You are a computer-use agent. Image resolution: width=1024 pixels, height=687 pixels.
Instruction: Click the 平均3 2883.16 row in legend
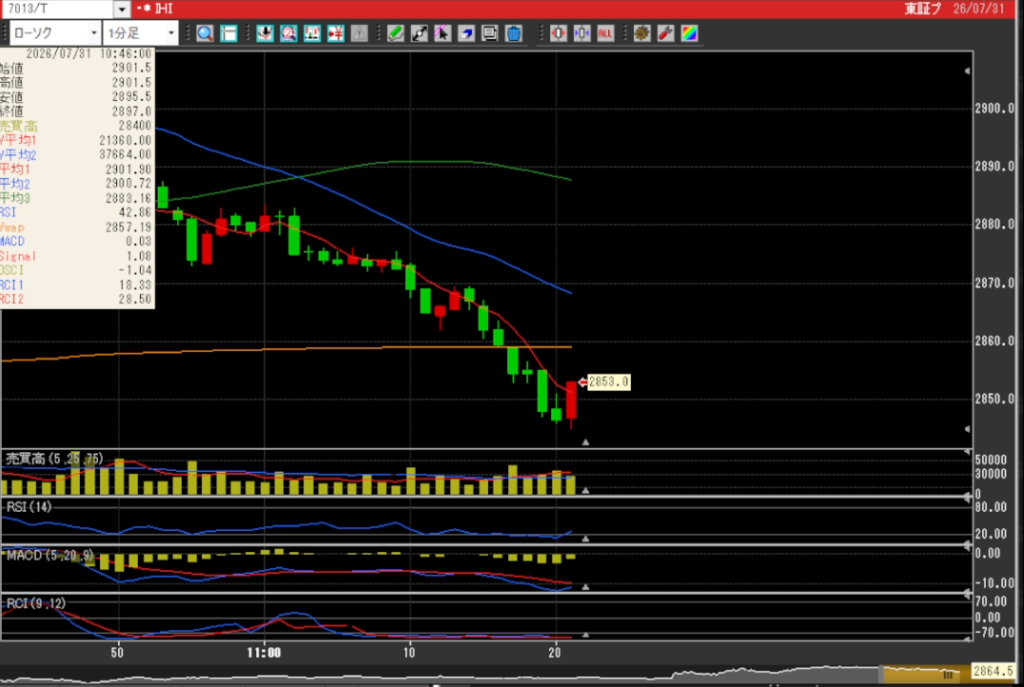[x=76, y=198]
